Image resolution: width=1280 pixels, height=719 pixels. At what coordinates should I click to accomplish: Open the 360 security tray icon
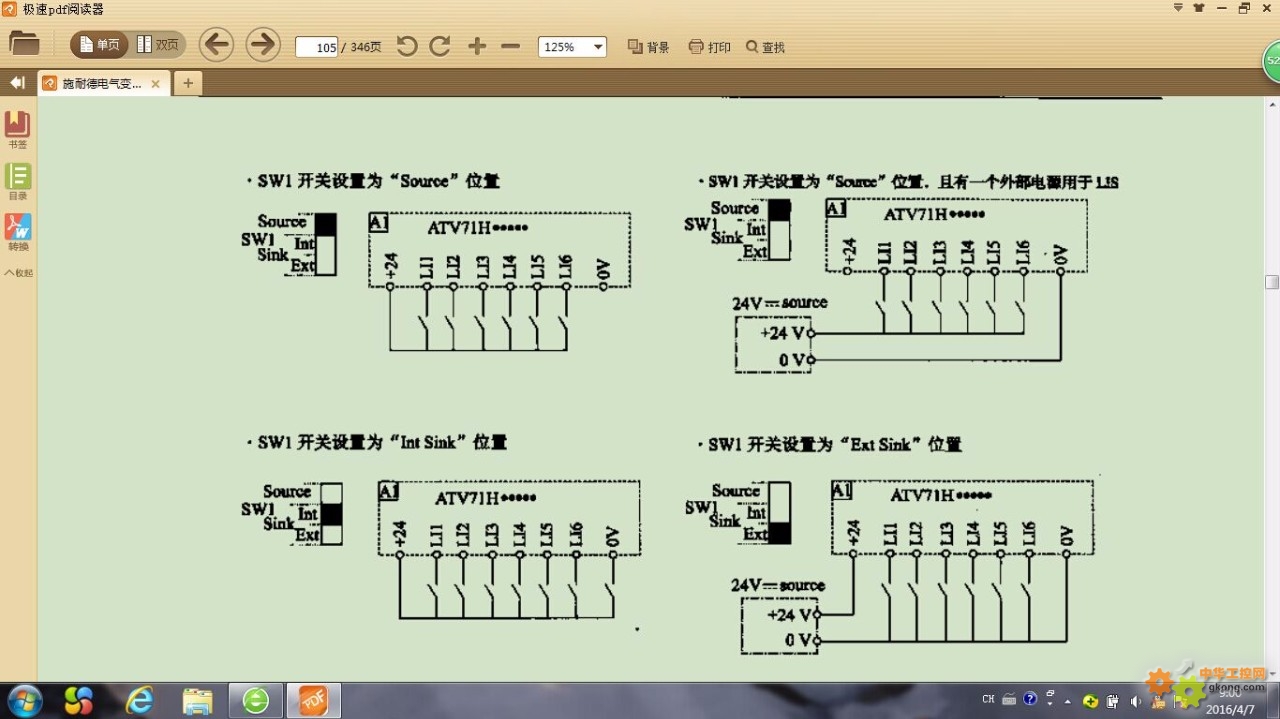(1090, 701)
